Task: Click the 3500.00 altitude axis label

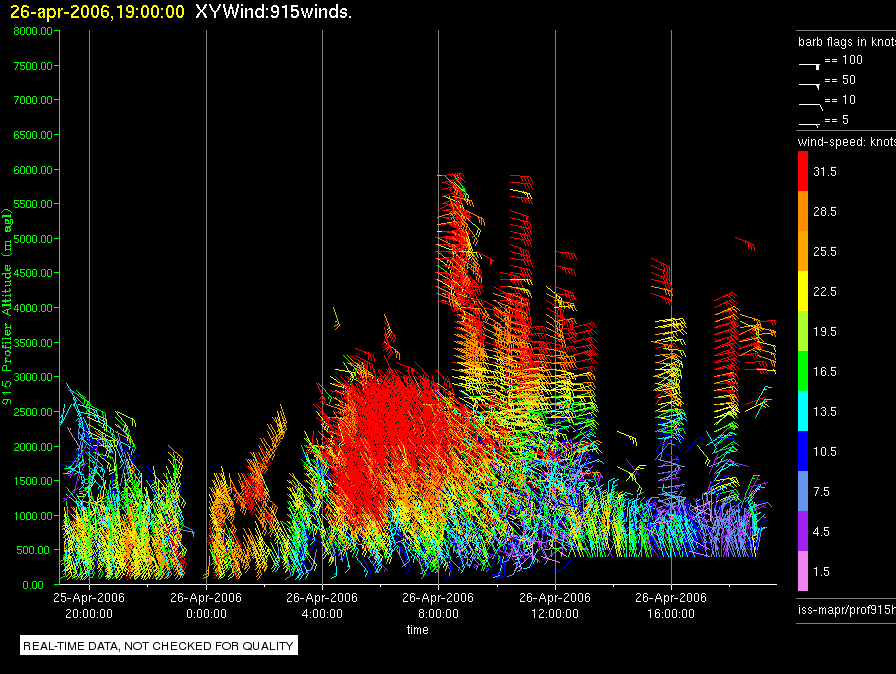Action: coord(33,343)
